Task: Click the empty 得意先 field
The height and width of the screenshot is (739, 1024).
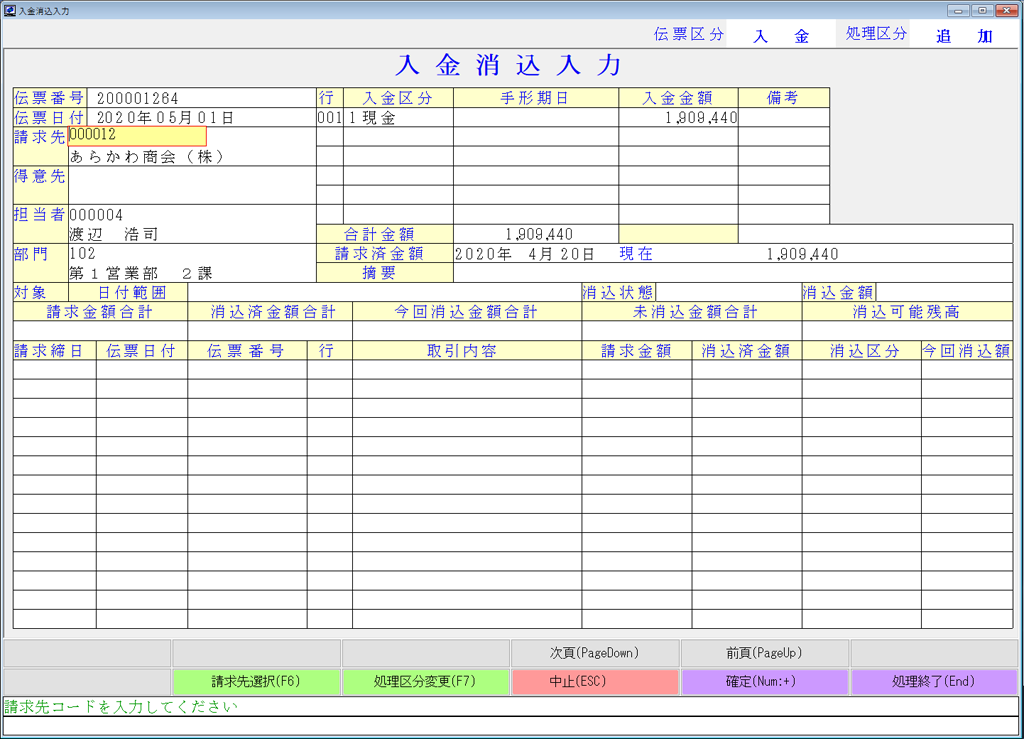Action: (190, 185)
